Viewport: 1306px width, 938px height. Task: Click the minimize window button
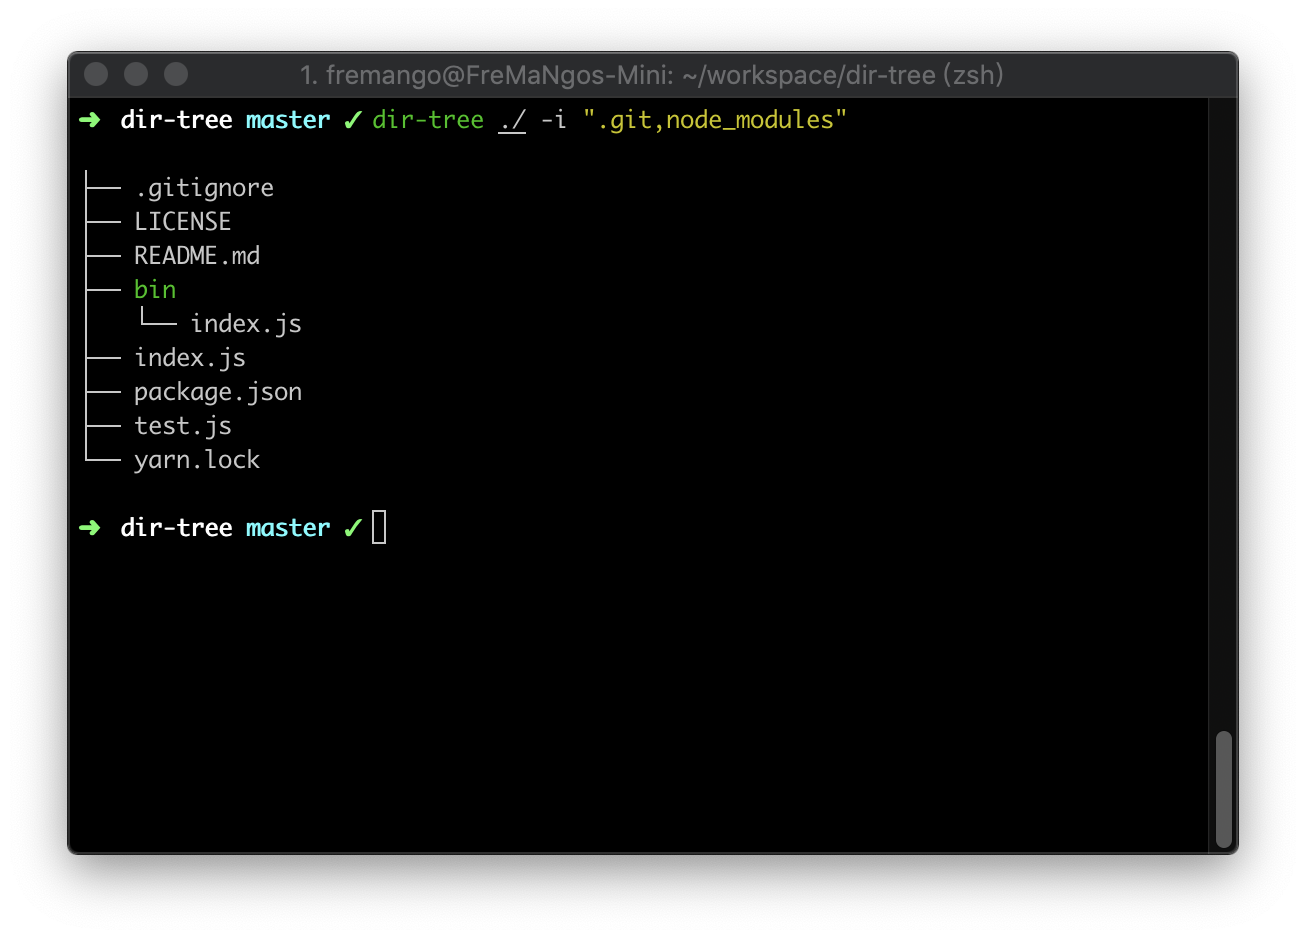tap(136, 74)
